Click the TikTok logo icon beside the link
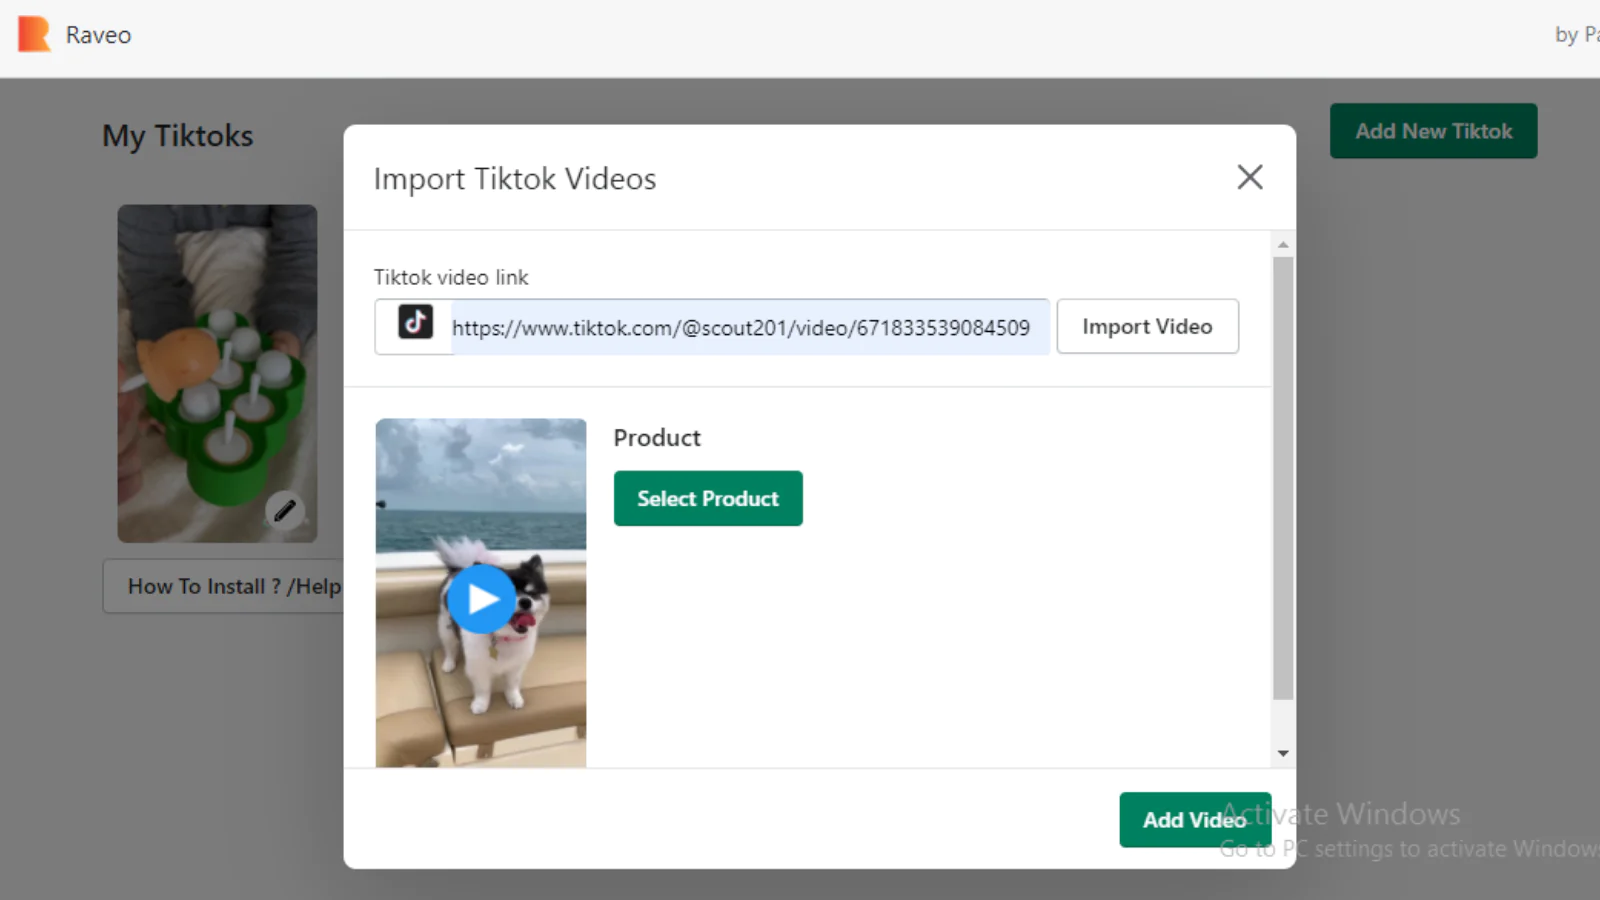The height and width of the screenshot is (900, 1600). [x=415, y=323]
